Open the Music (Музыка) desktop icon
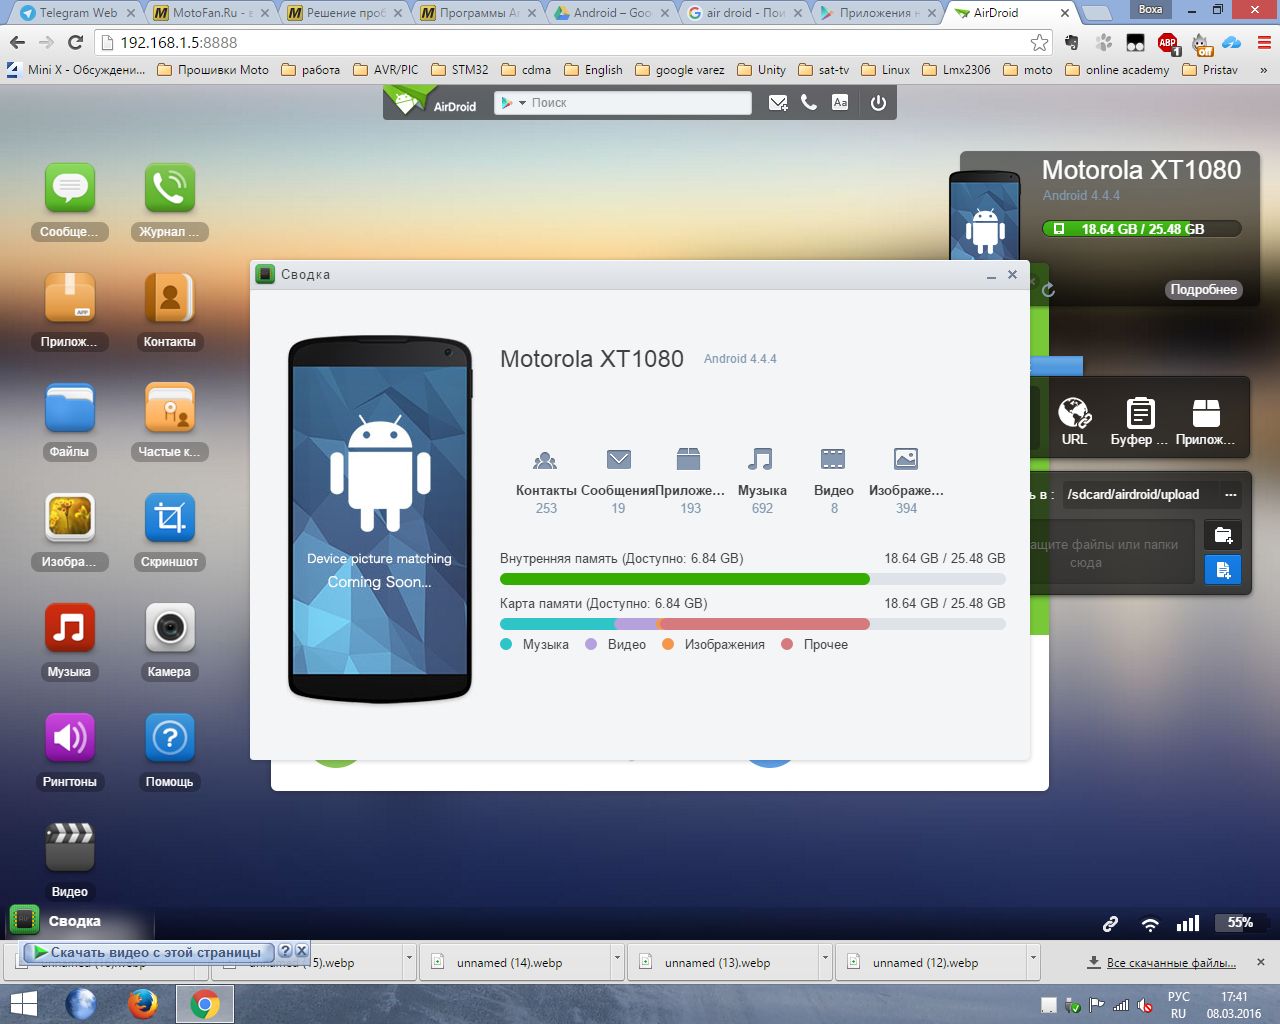This screenshot has width=1280, height=1024. pyautogui.click(x=70, y=628)
